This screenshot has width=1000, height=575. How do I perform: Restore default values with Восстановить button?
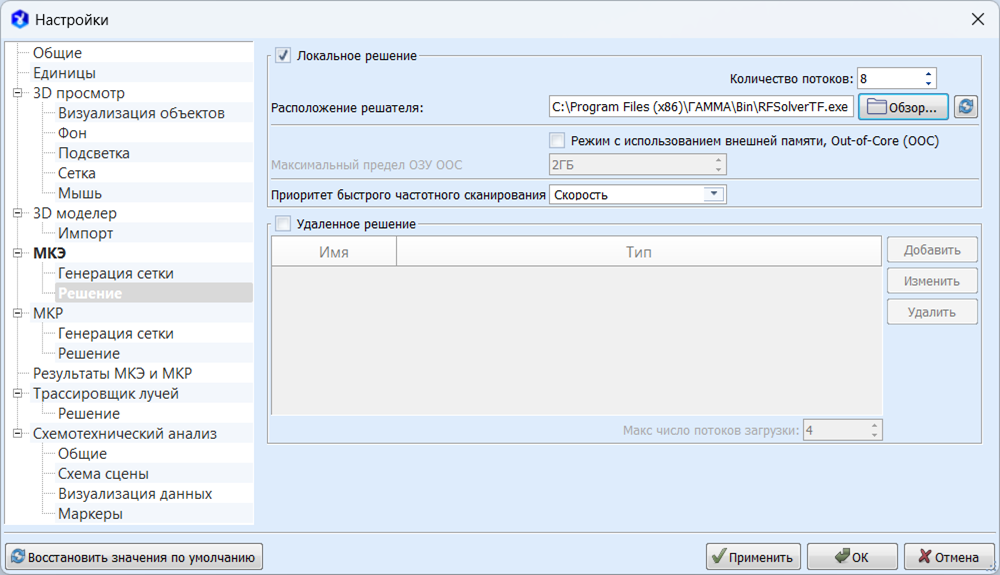[135, 557]
